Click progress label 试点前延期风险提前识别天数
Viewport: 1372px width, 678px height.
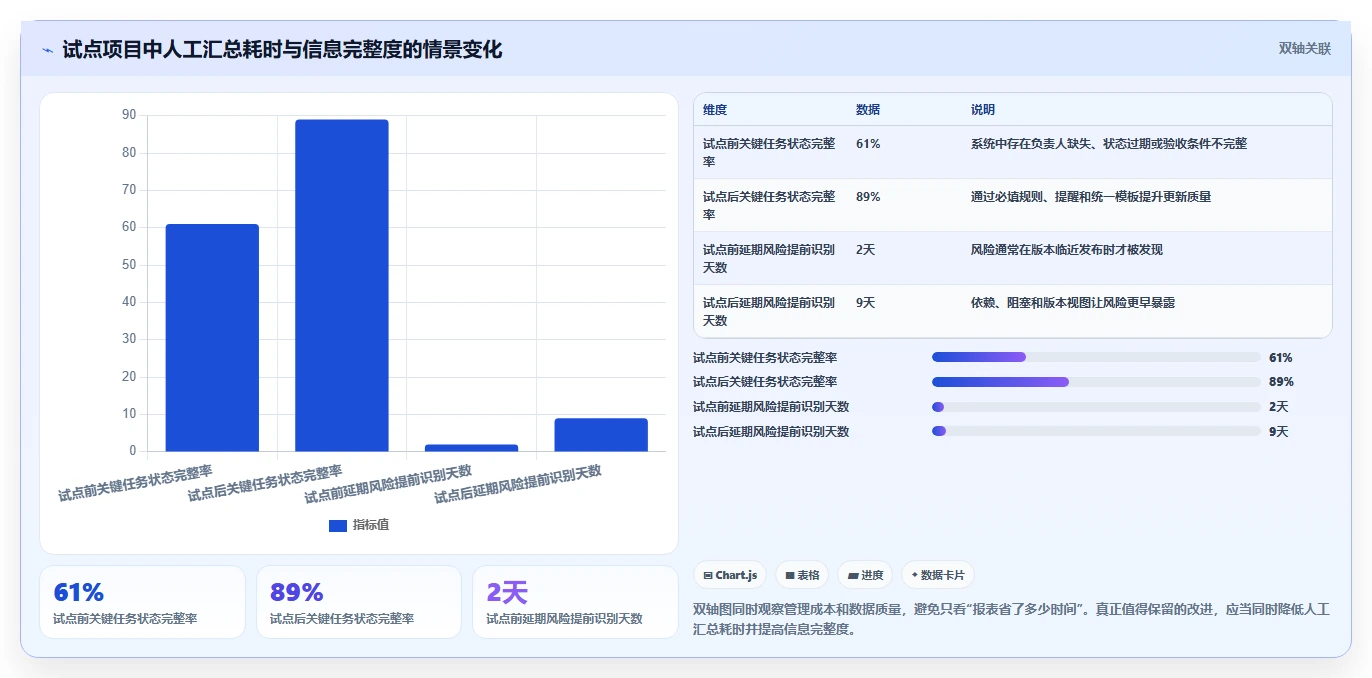[771, 407]
